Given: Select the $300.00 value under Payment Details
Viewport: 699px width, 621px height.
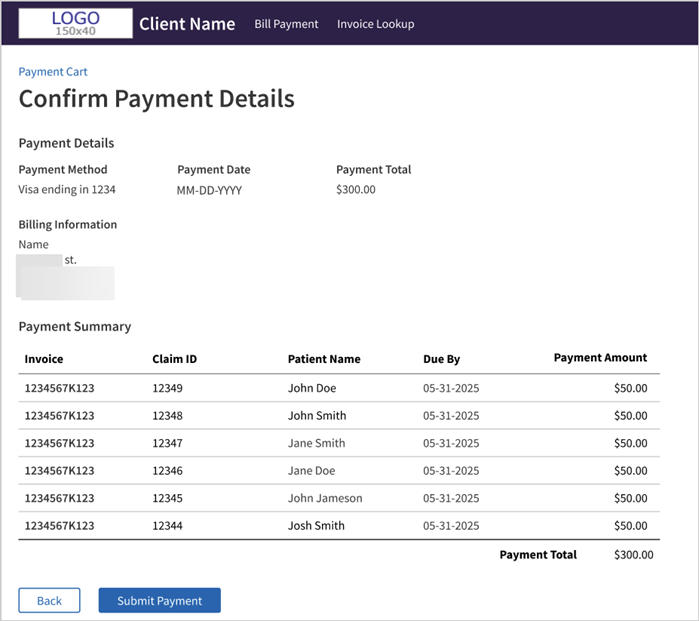Looking at the screenshot, I should pyautogui.click(x=356, y=189).
